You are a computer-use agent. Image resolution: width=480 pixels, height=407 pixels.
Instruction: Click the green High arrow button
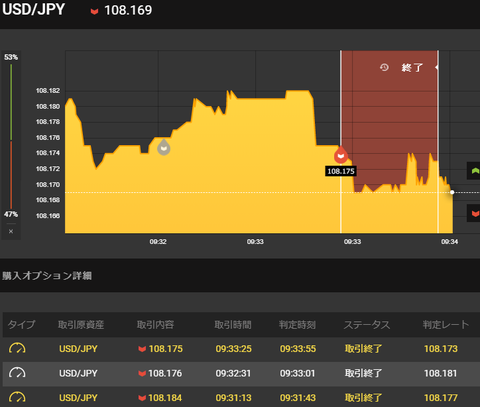click(x=475, y=171)
